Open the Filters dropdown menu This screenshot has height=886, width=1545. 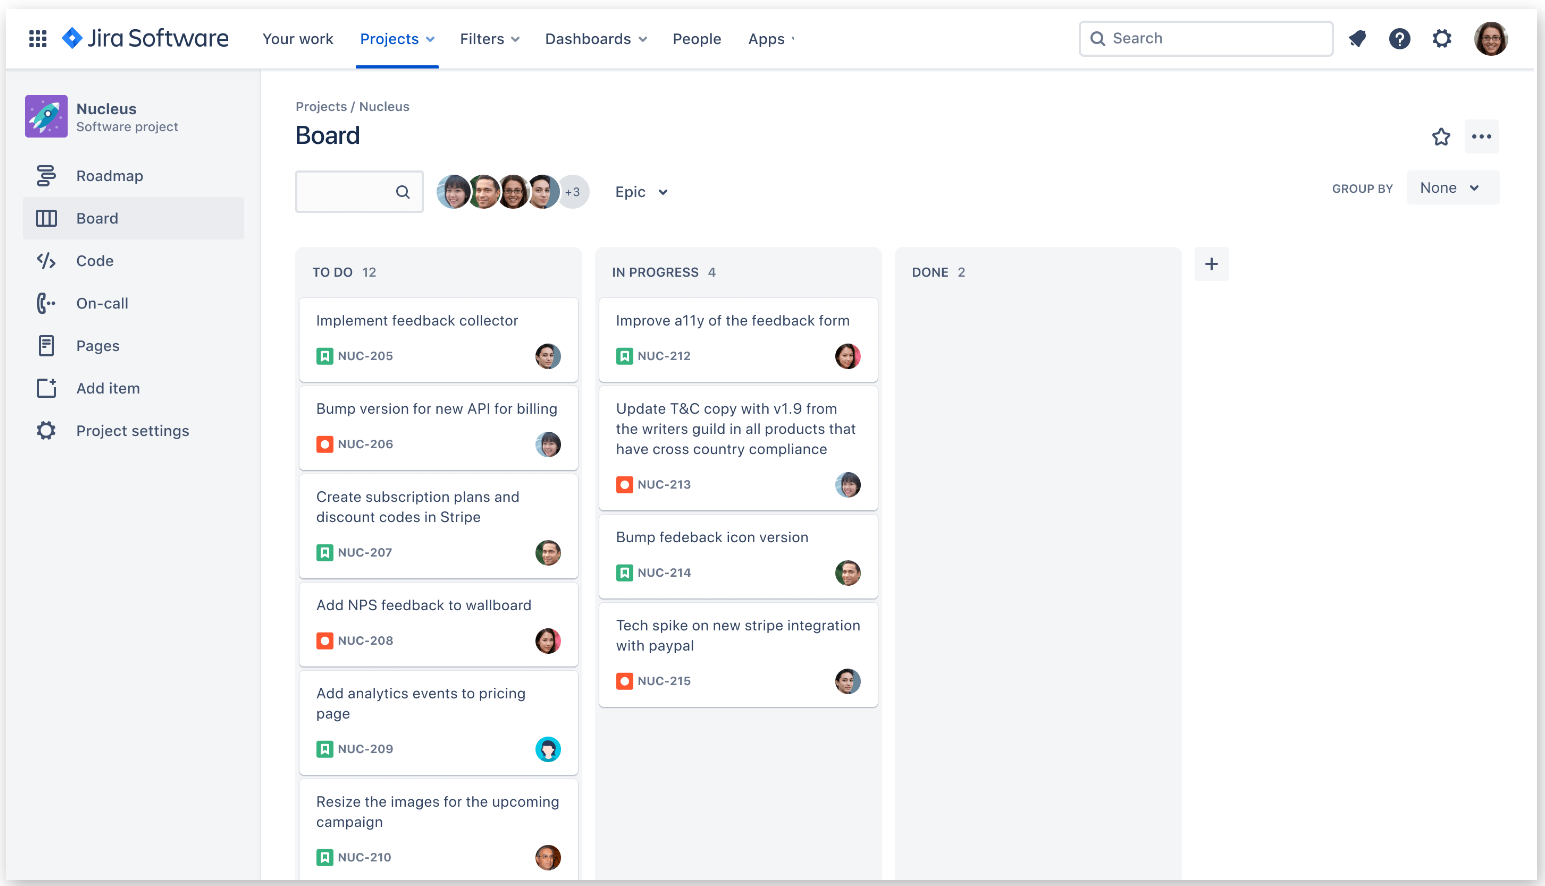click(489, 39)
